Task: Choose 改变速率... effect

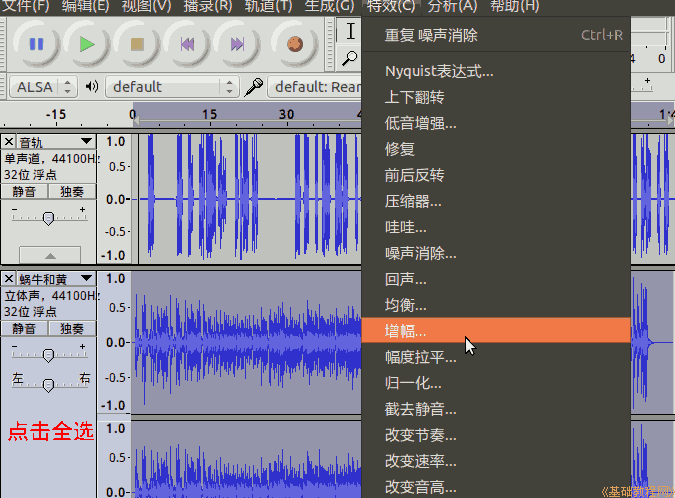Action: (x=496, y=461)
